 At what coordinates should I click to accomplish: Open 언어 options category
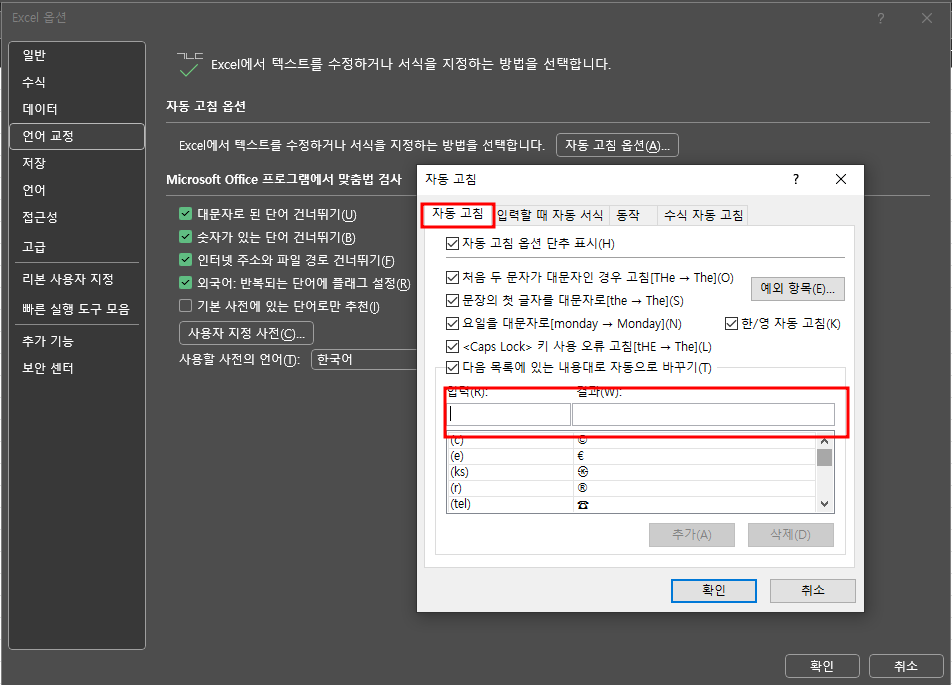76,190
